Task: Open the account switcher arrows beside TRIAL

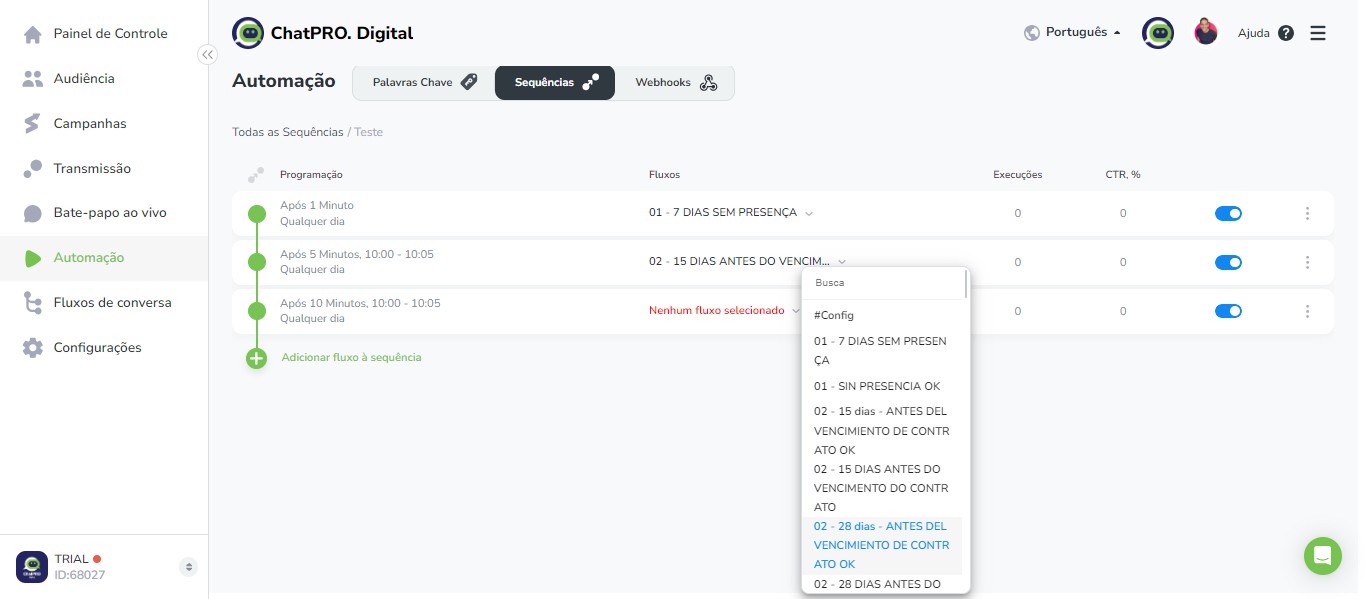Action: 188,567
